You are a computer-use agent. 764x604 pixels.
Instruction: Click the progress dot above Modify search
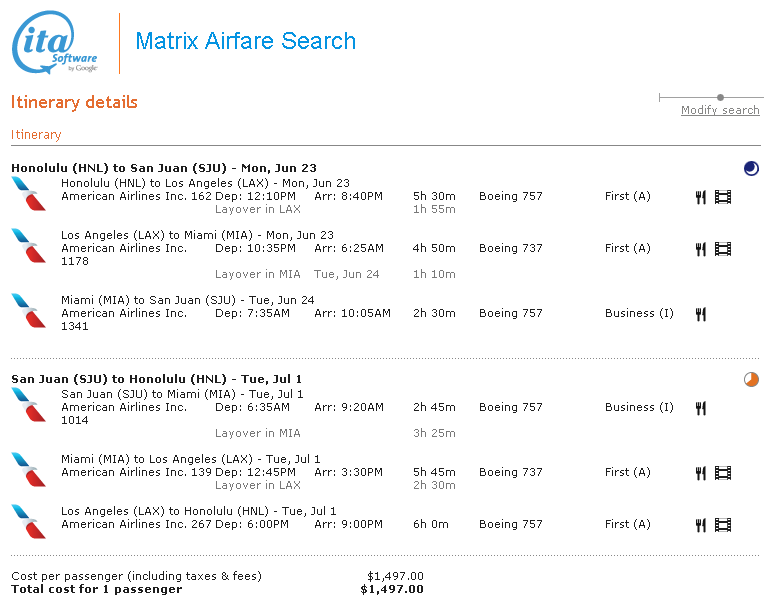coord(720,97)
